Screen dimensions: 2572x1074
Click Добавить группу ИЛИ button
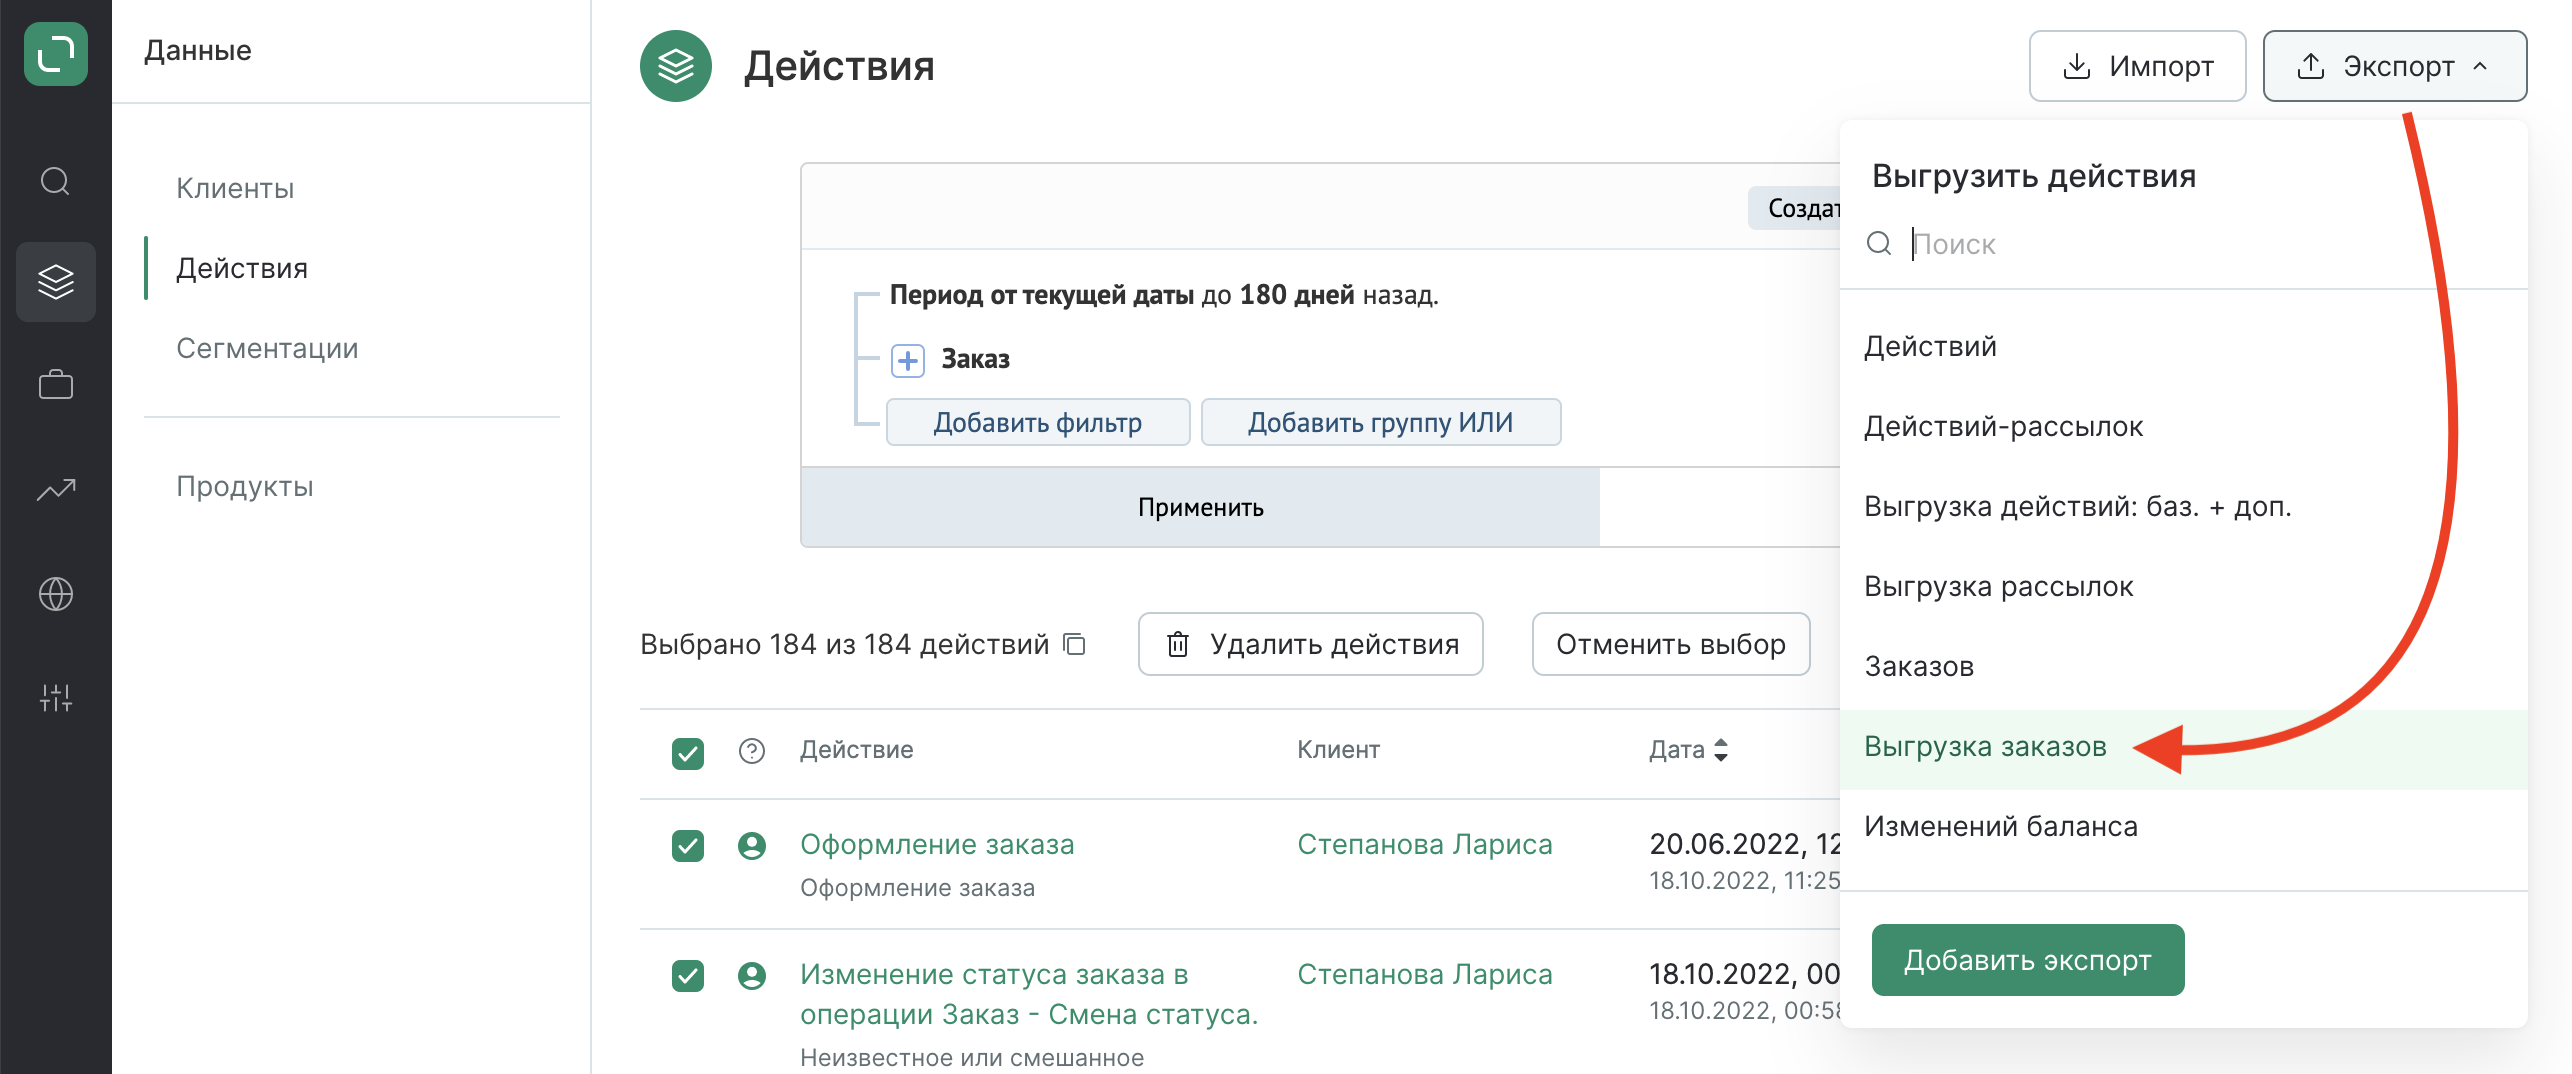[1381, 422]
